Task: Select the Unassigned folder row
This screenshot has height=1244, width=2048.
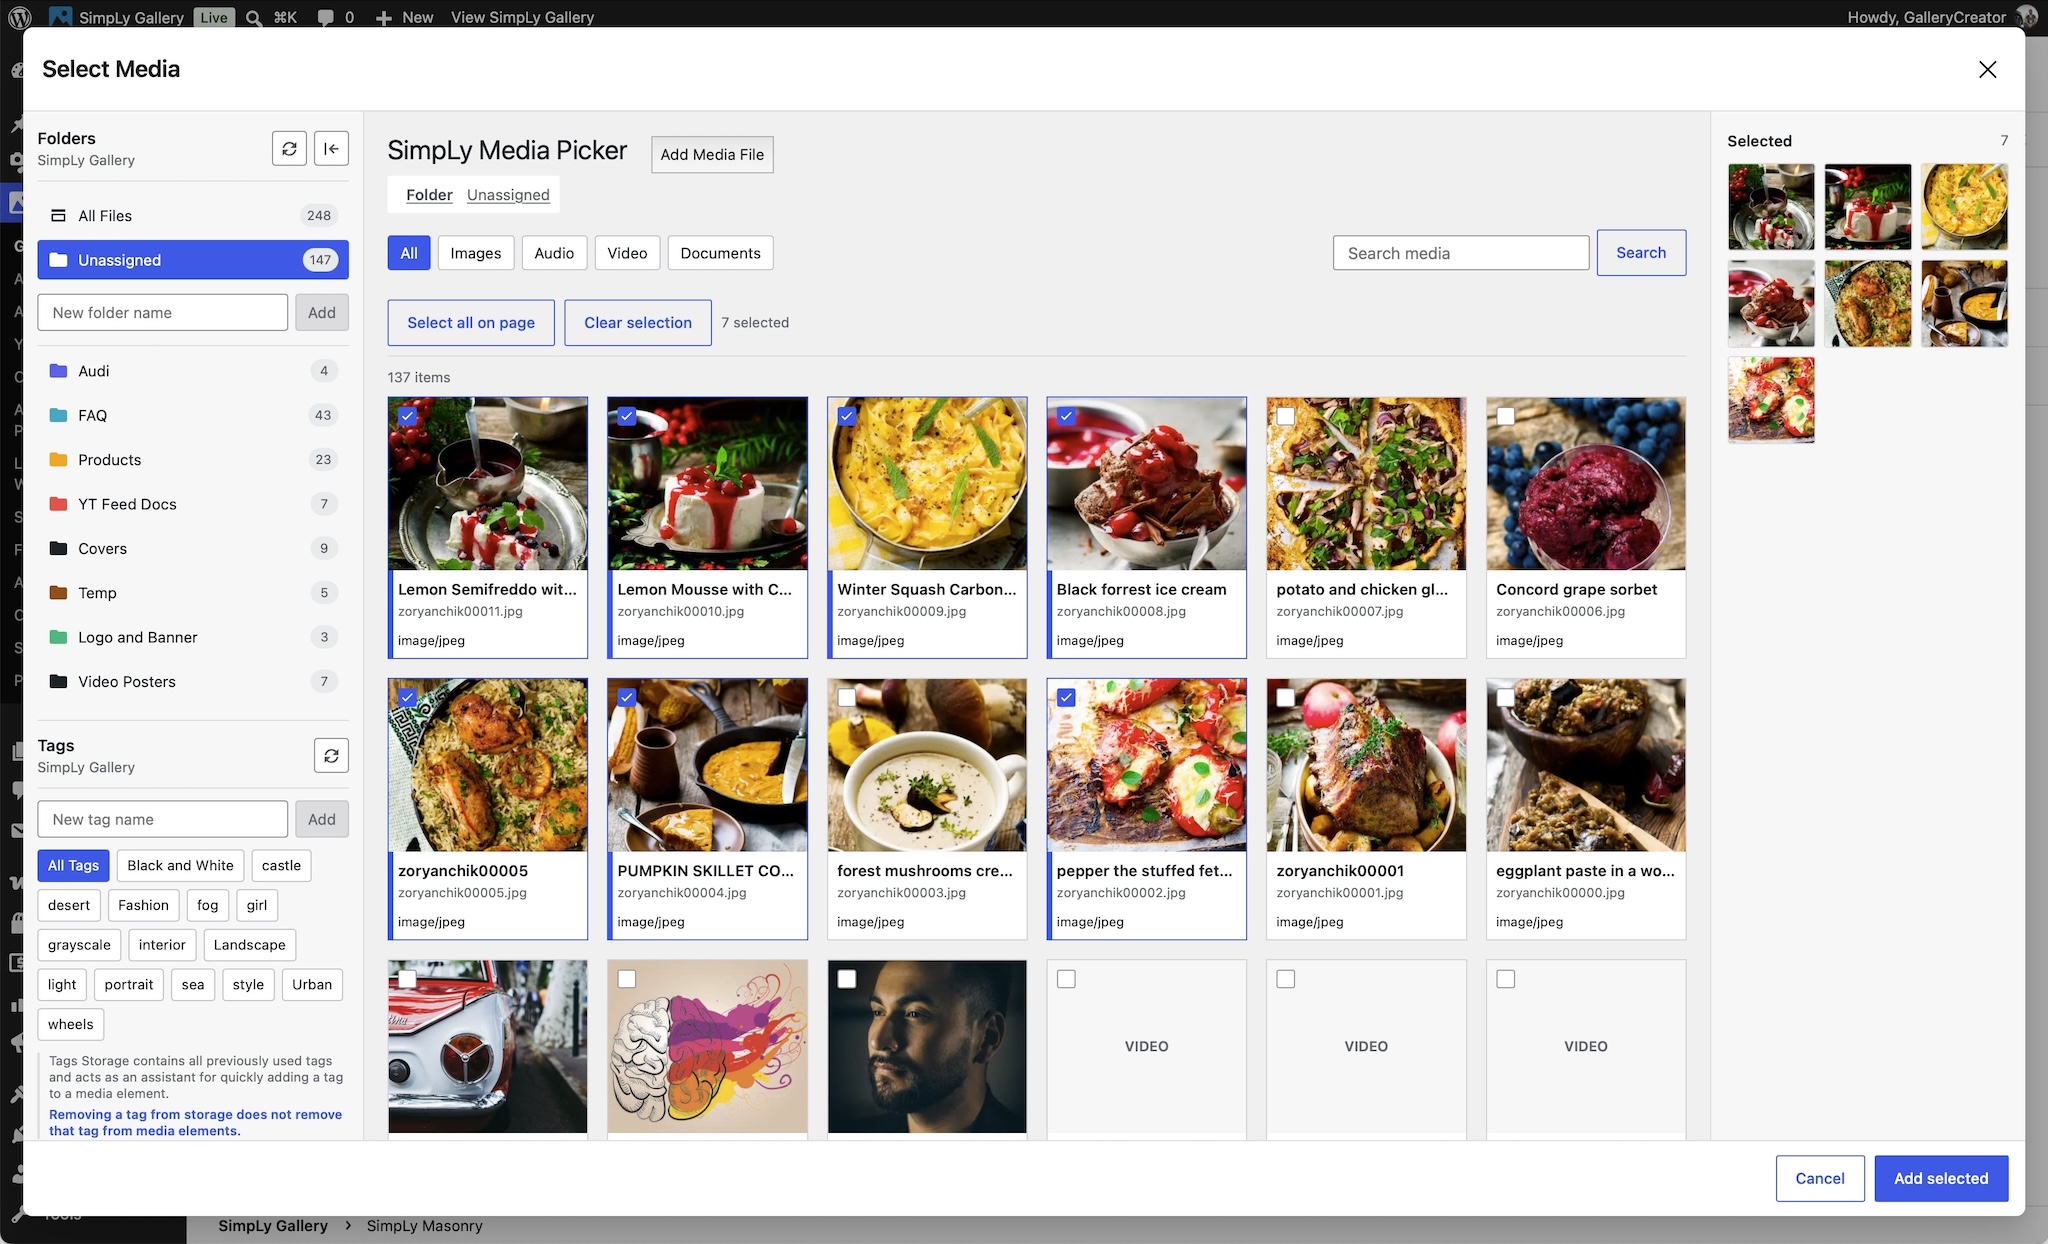Action: (193, 260)
